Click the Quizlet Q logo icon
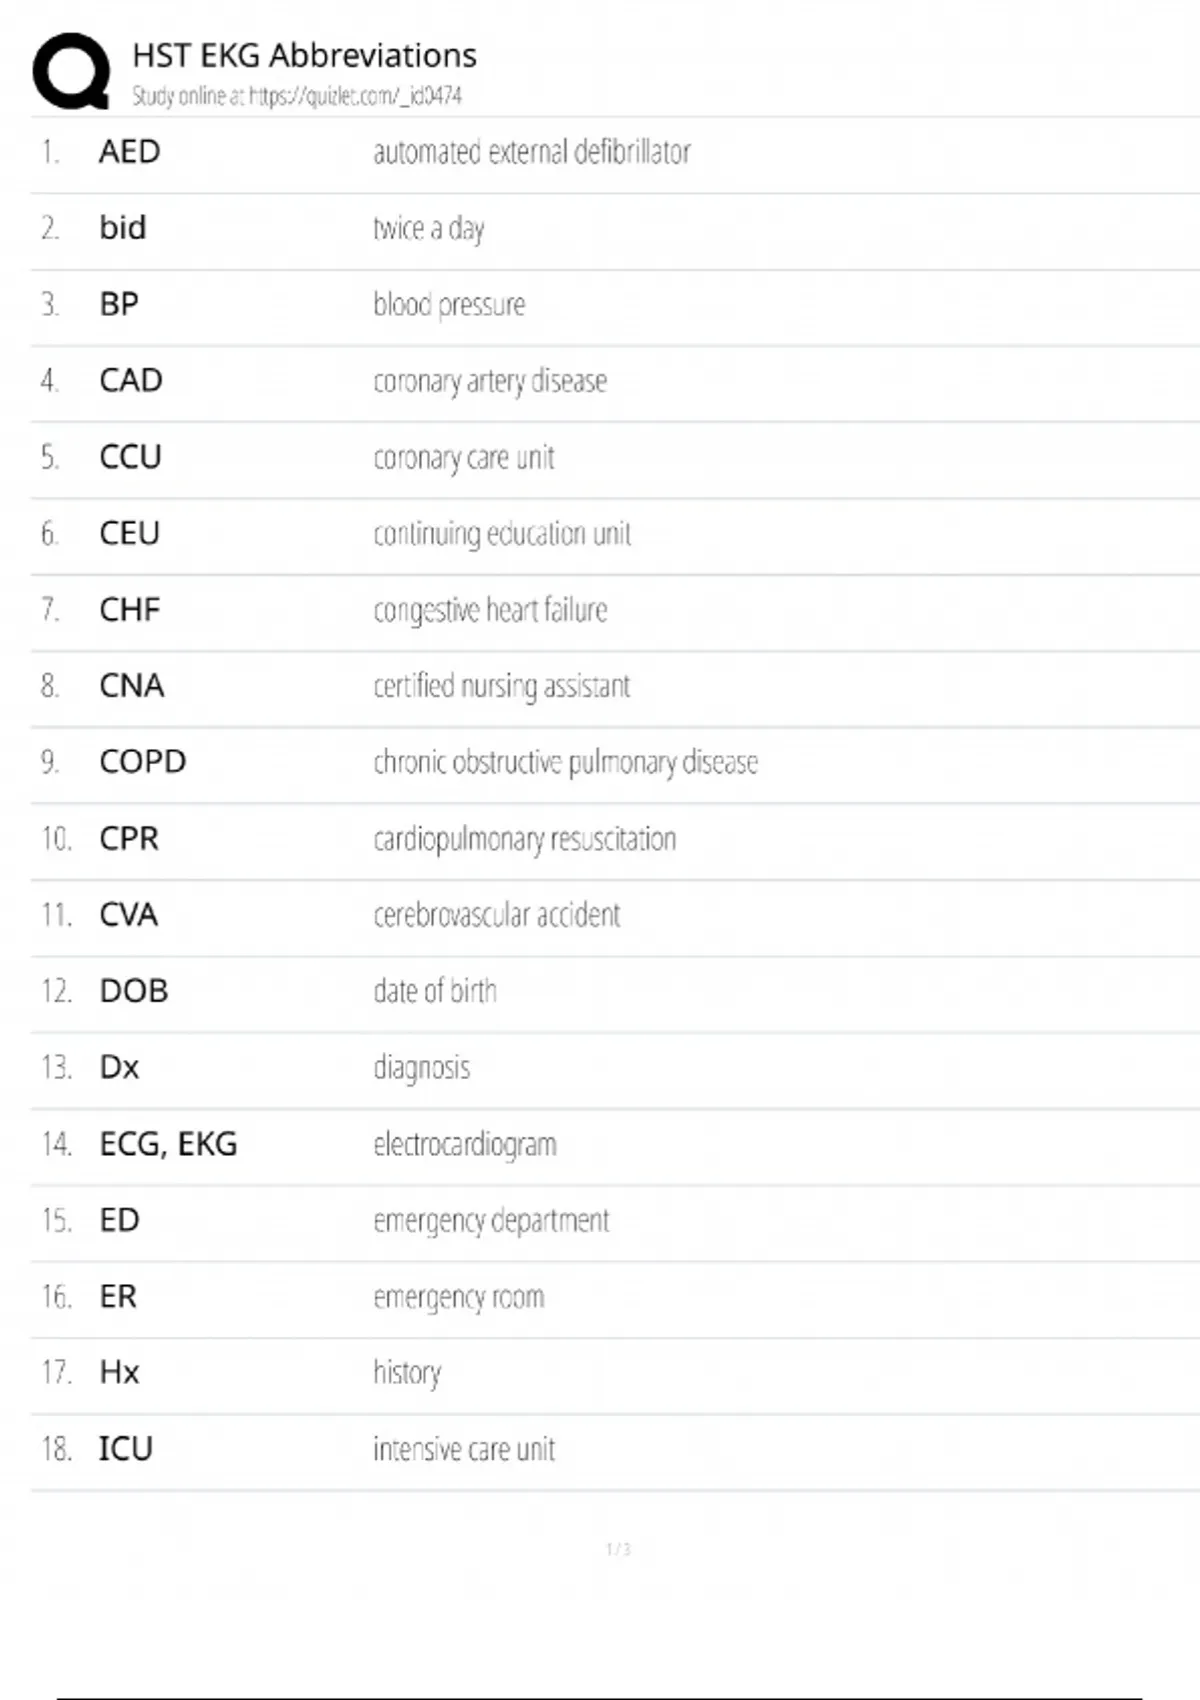The height and width of the screenshot is (1700, 1200). [x=71, y=71]
